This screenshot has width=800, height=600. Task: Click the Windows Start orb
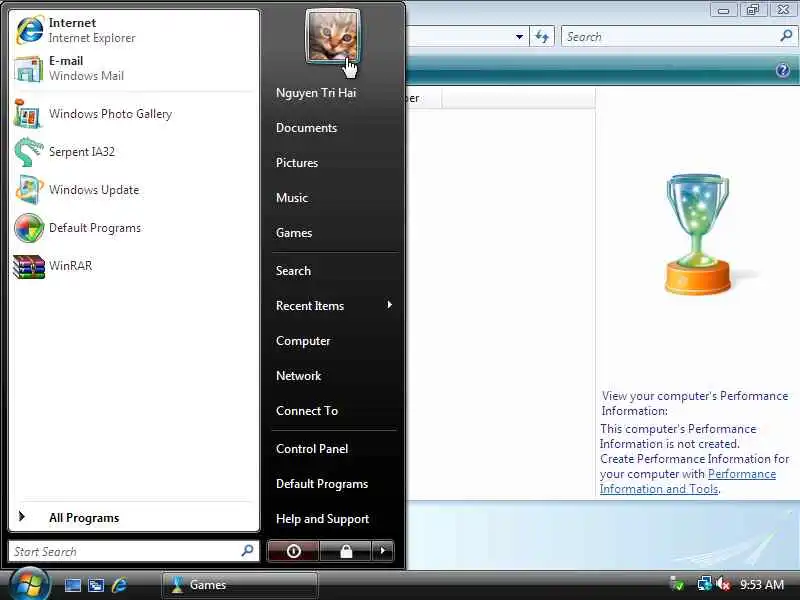pos(30,584)
